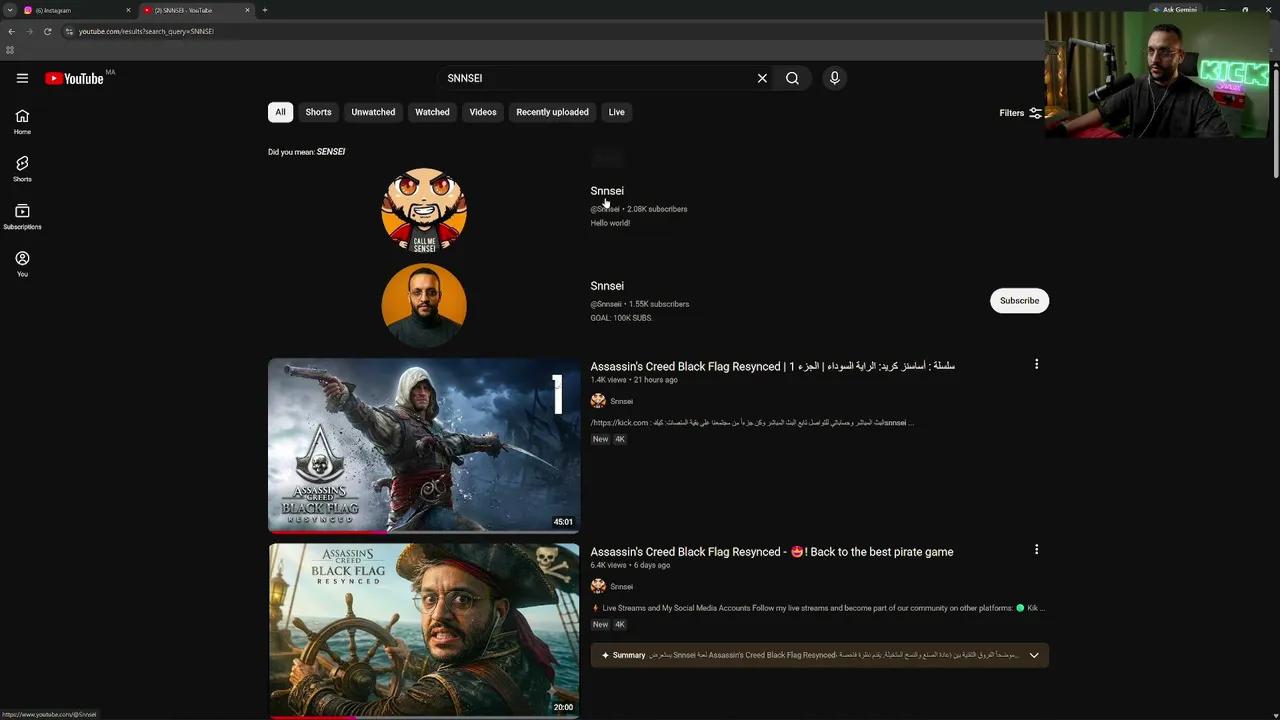Click the 'Hello world!' channel description
The image size is (1280, 720).
610,223
